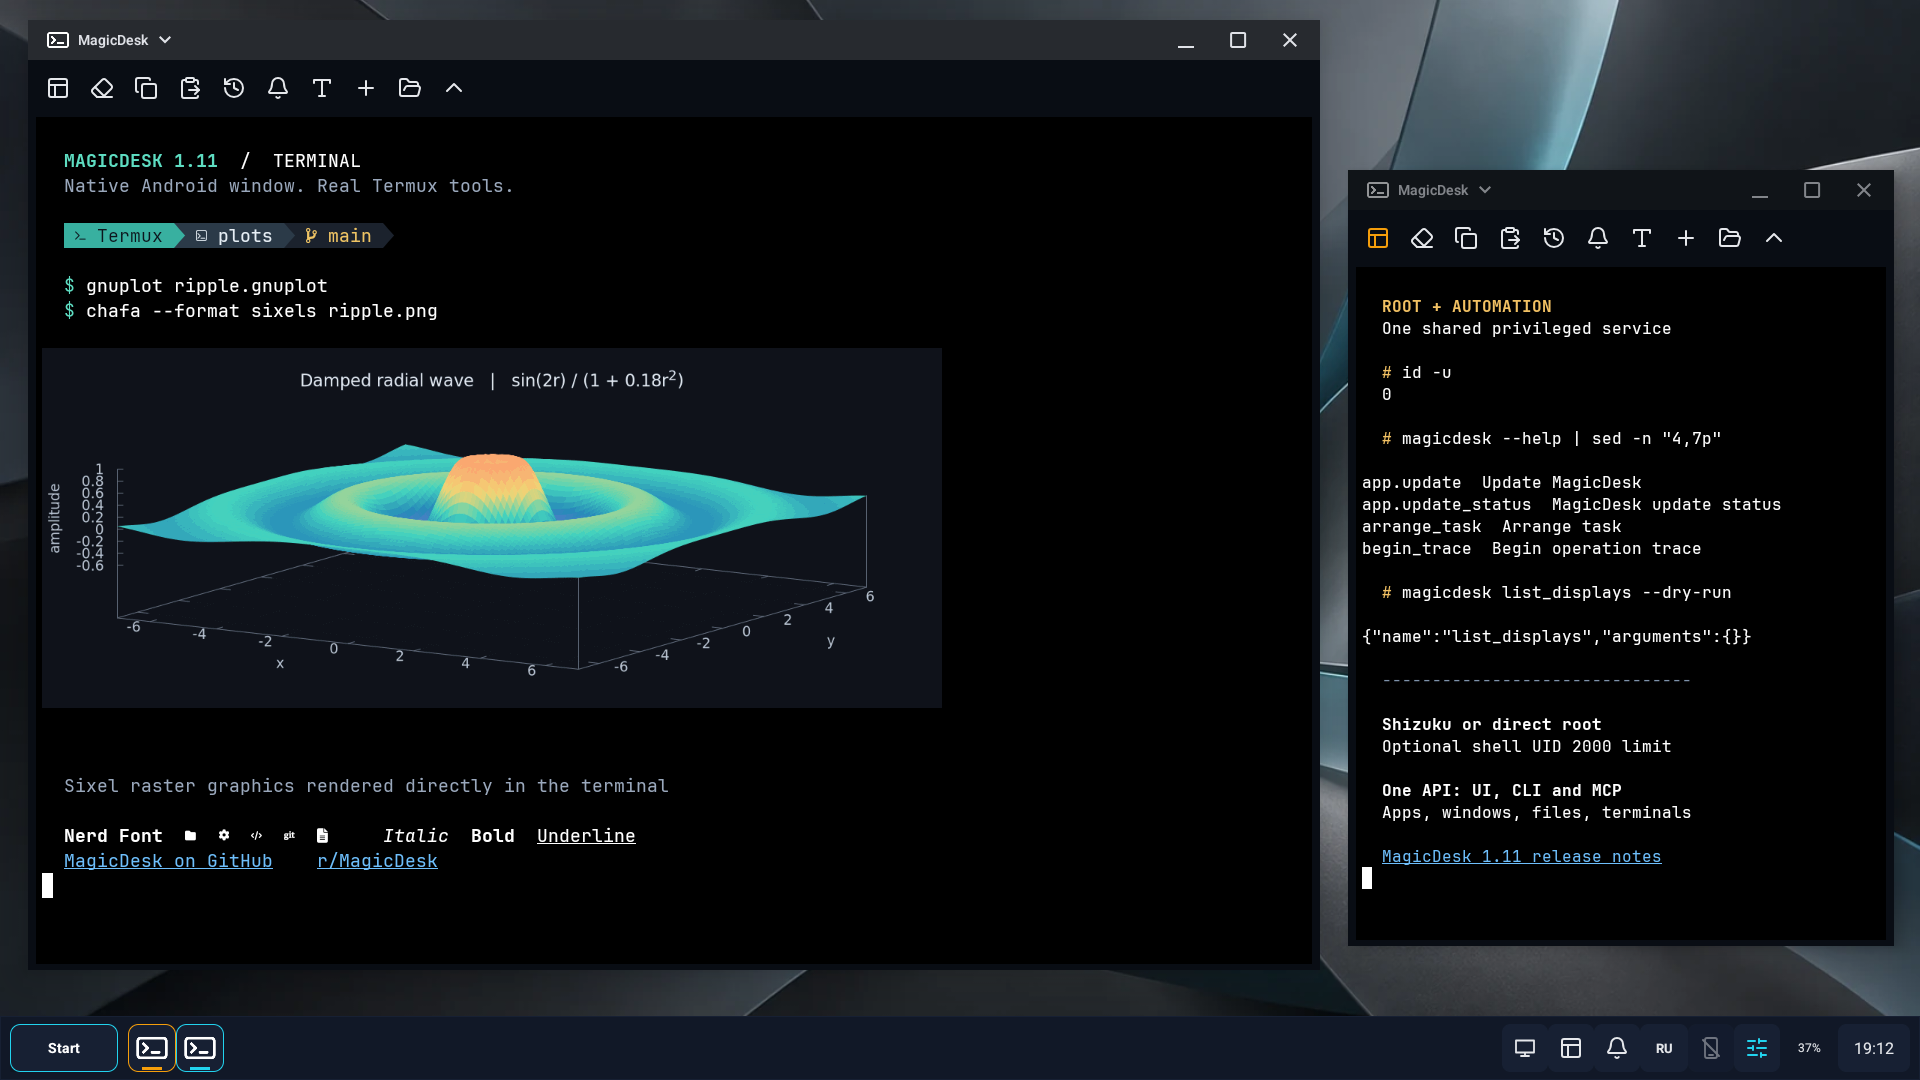Open MagicDesk on GitHub link

coord(168,861)
